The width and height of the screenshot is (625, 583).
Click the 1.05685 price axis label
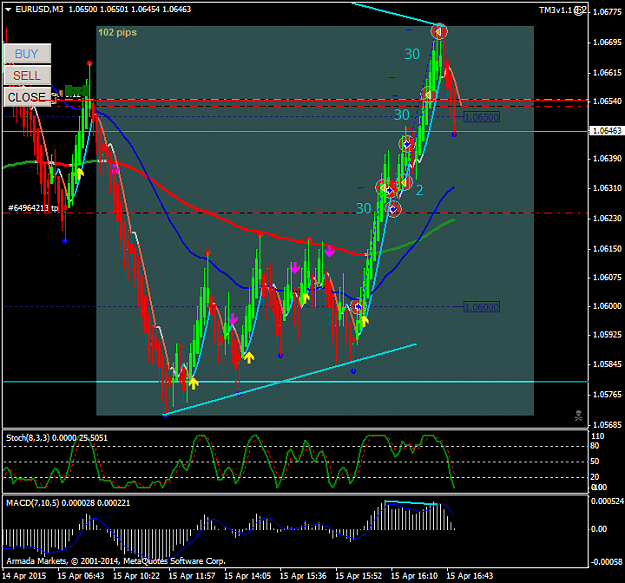click(607, 425)
